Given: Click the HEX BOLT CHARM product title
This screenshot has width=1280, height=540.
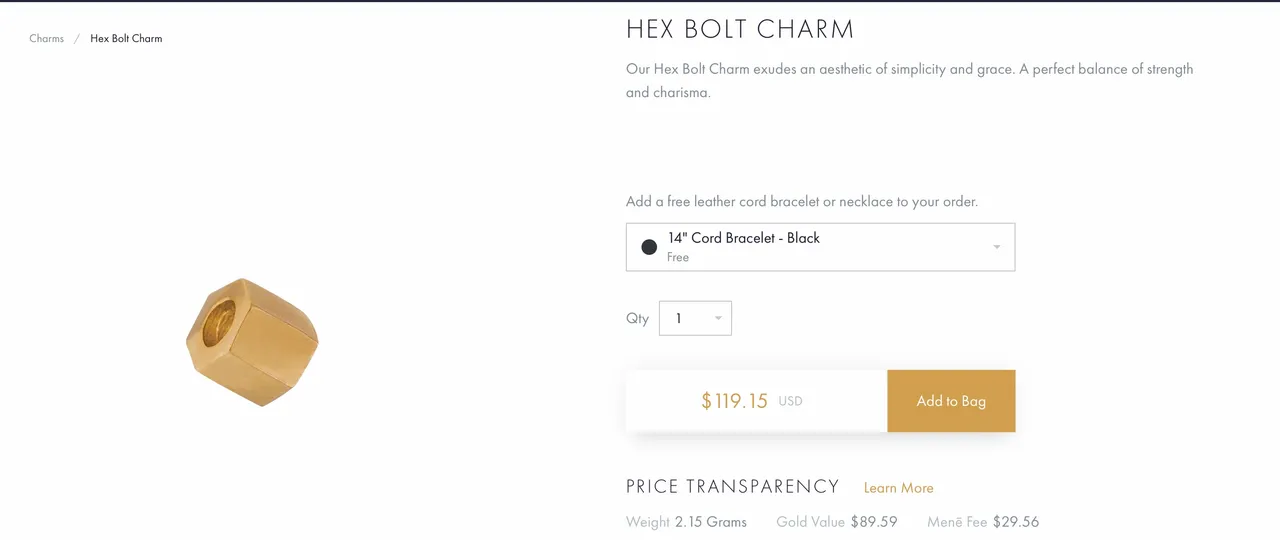Looking at the screenshot, I should [x=740, y=29].
